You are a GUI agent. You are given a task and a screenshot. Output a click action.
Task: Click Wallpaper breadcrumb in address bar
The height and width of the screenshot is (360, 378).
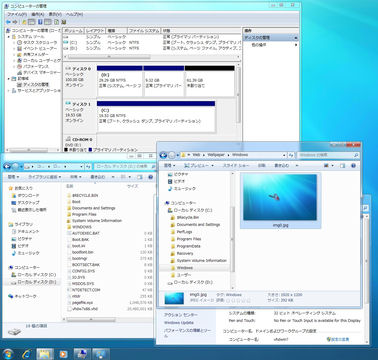tap(216, 155)
